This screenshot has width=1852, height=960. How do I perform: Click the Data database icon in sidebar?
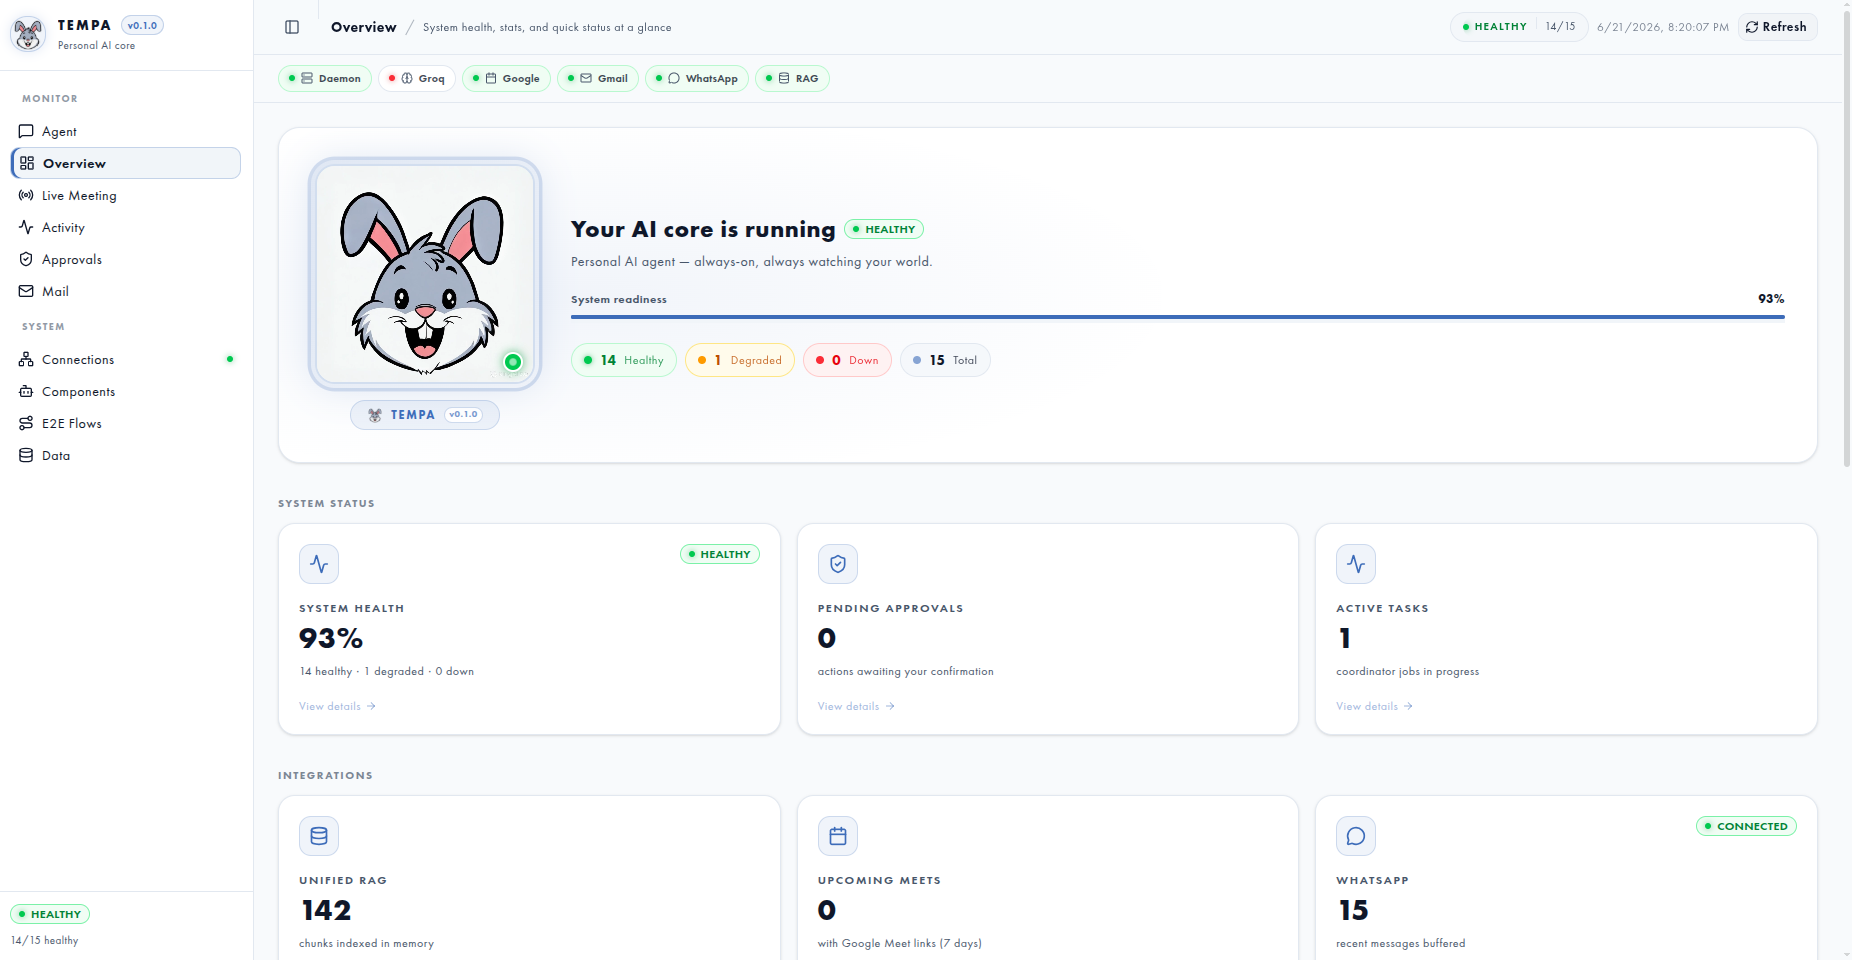[x=26, y=455]
